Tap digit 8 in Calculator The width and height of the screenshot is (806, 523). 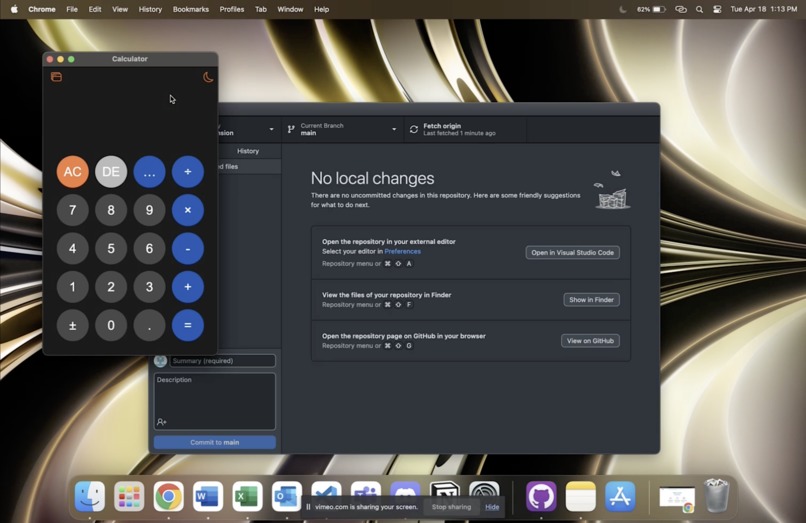(x=111, y=210)
